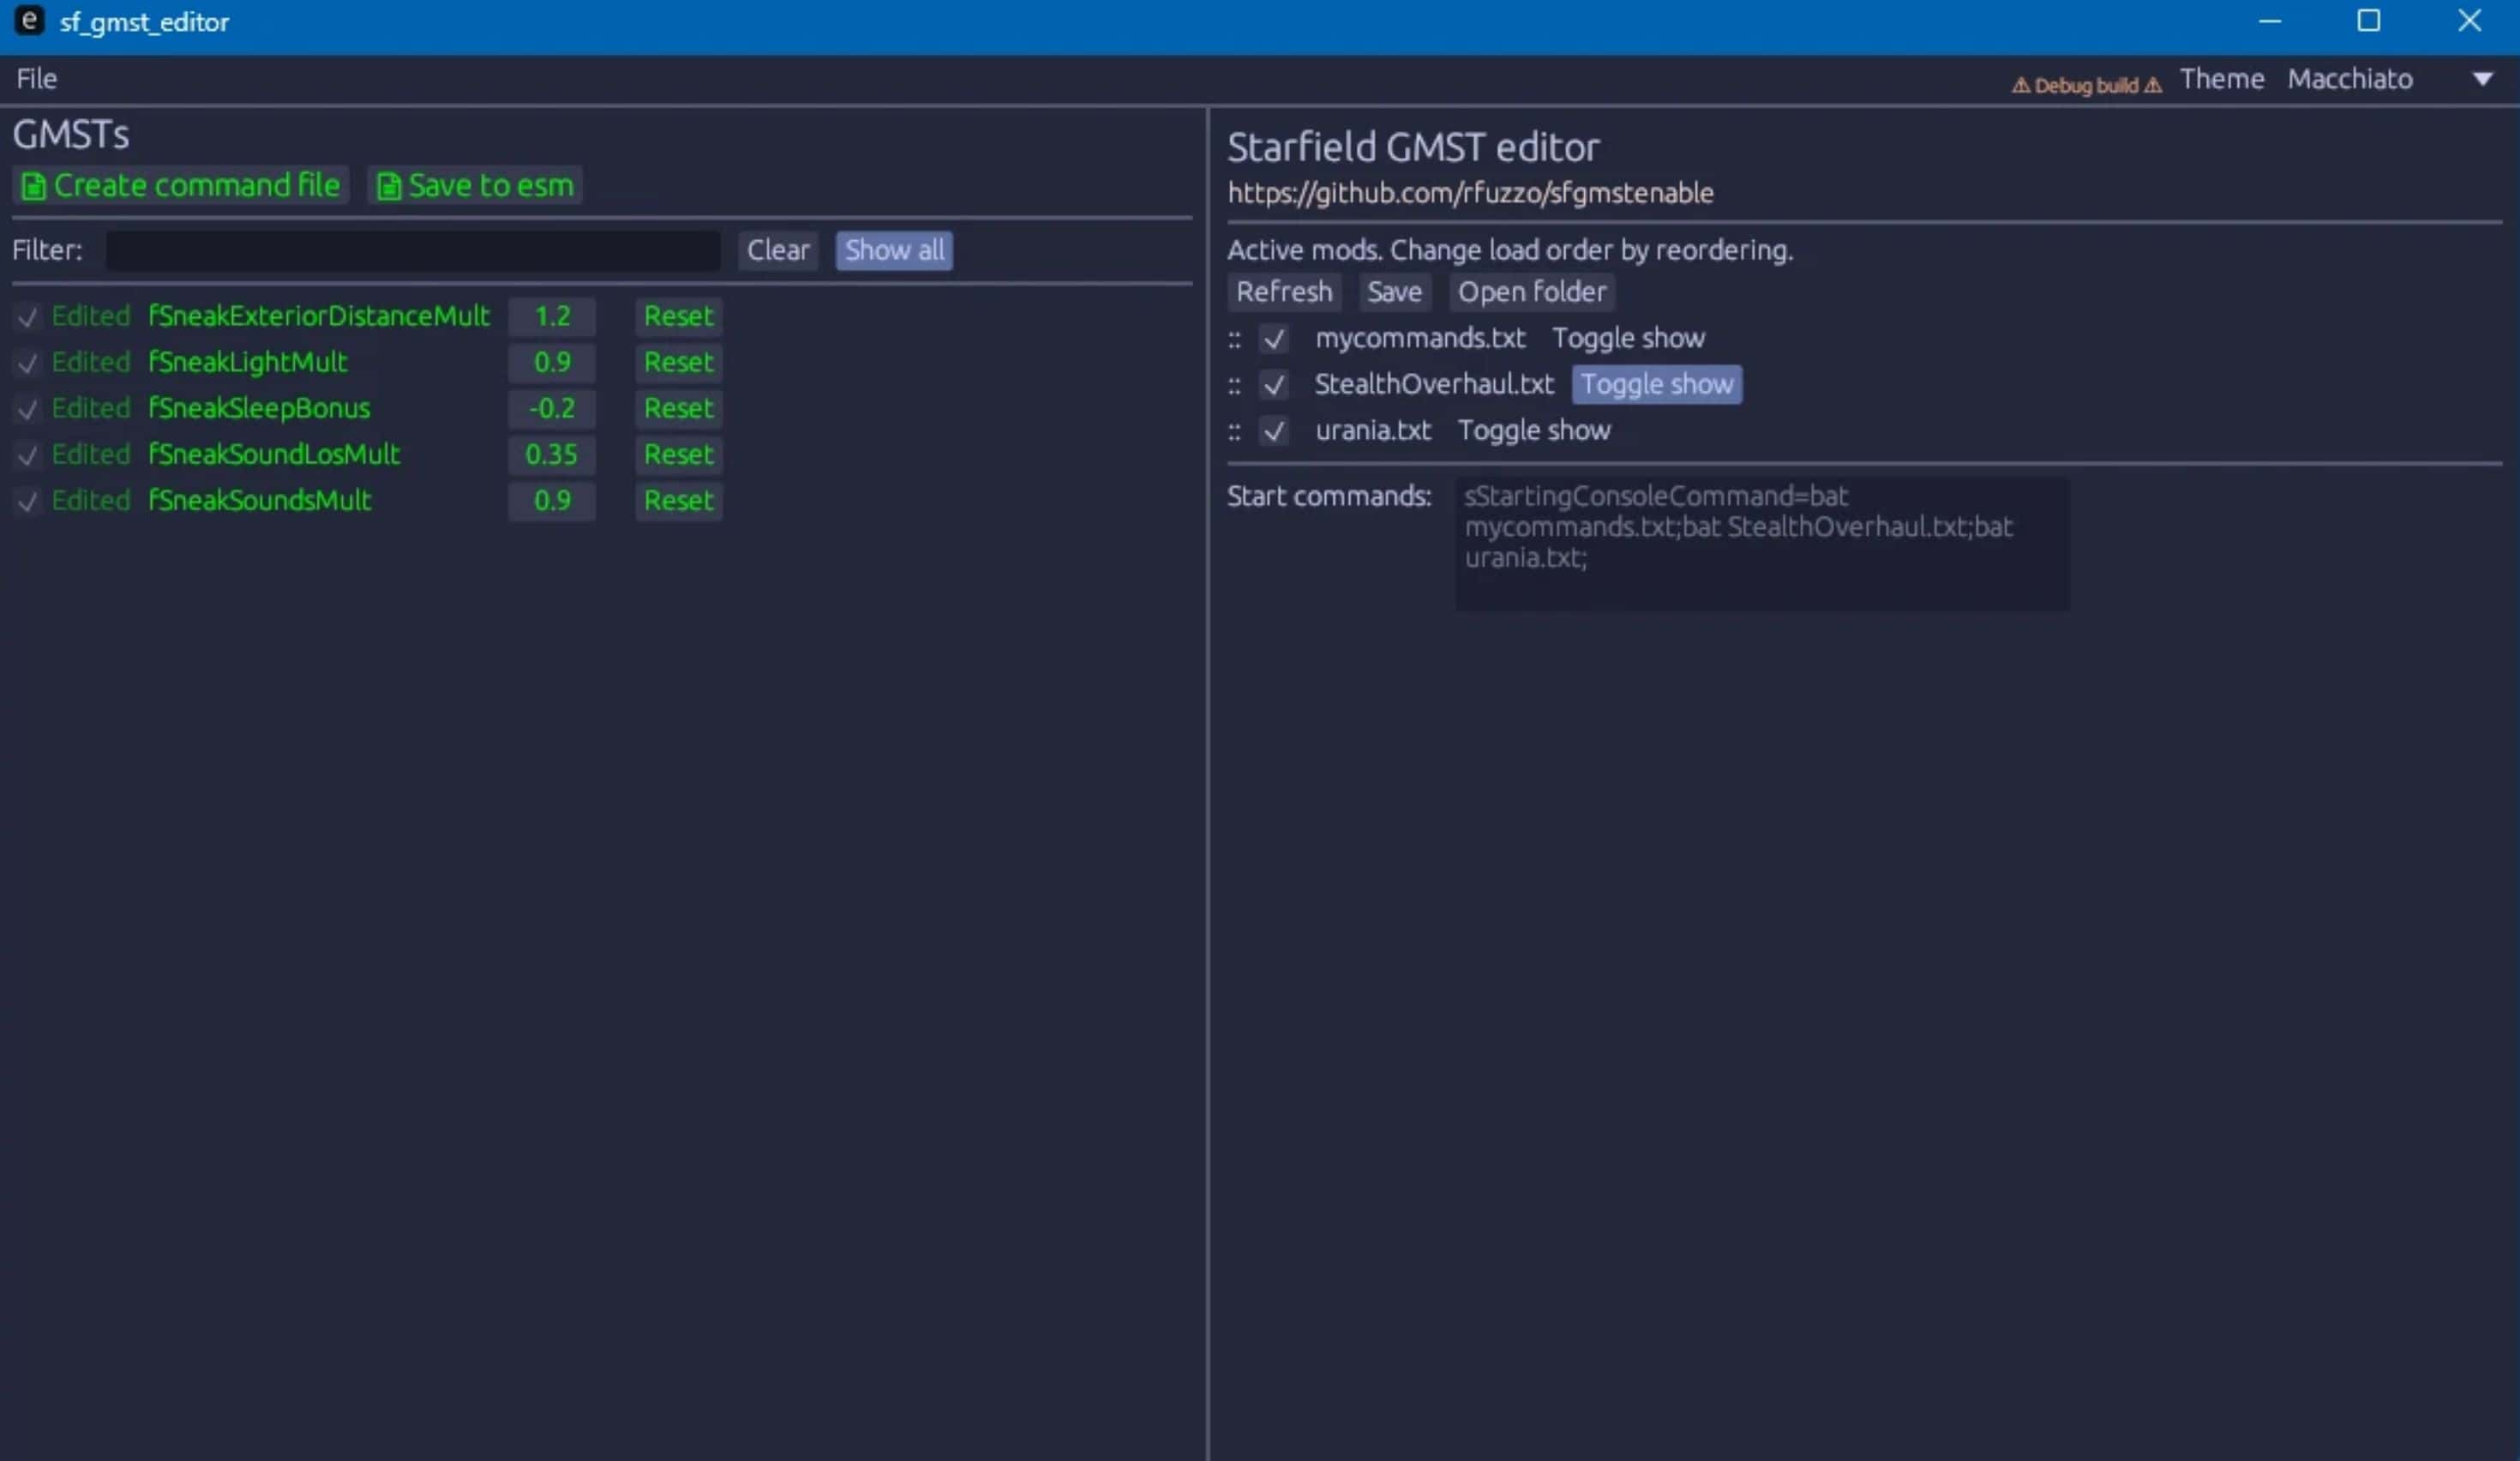
Task: Open the sfgmstenable GitHub repository link
Action: (x=1471, y=193)
